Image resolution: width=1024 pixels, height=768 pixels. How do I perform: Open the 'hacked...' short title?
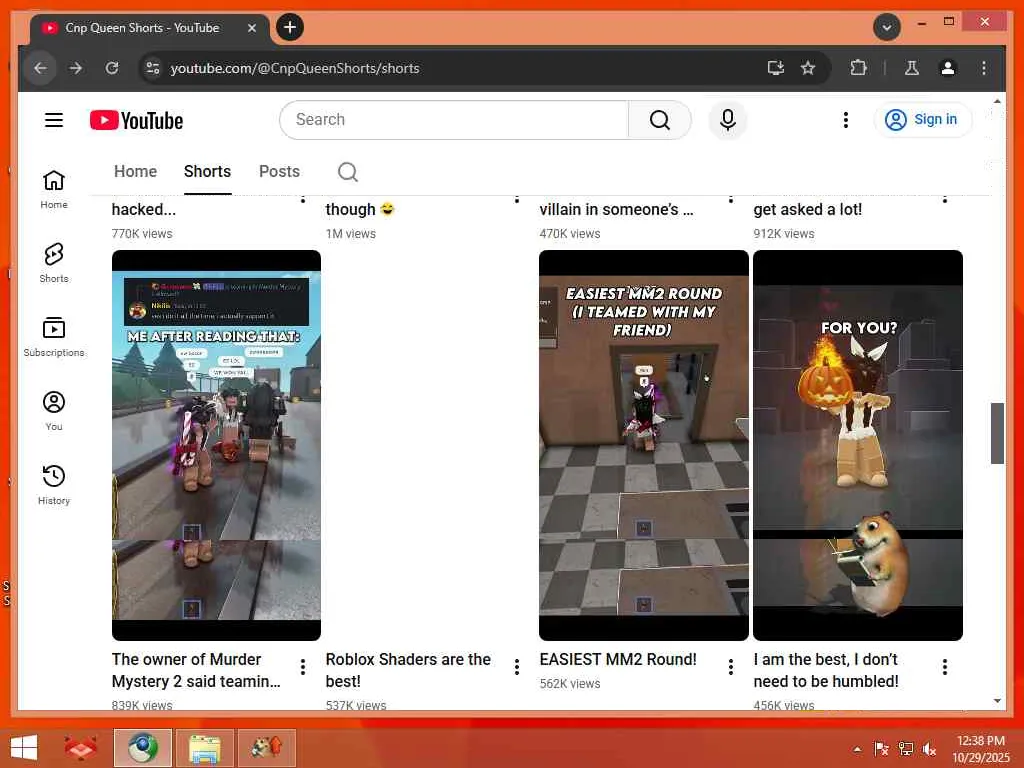coord(144,209)
